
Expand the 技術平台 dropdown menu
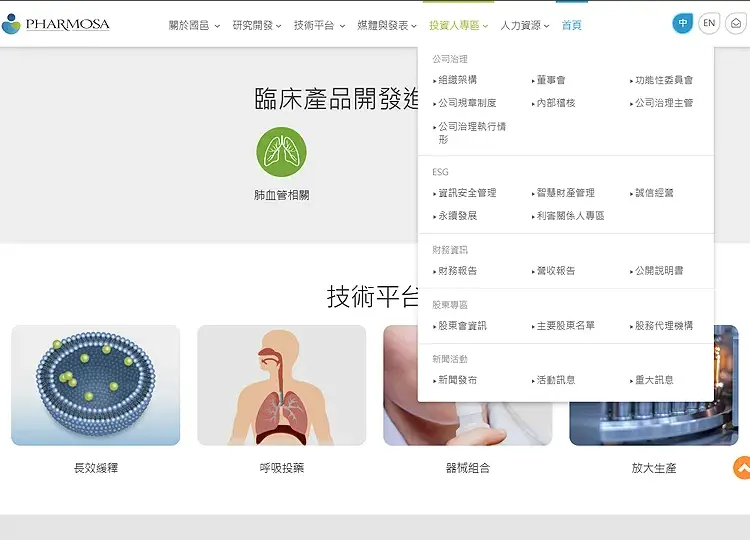click(x=319, y=25)
